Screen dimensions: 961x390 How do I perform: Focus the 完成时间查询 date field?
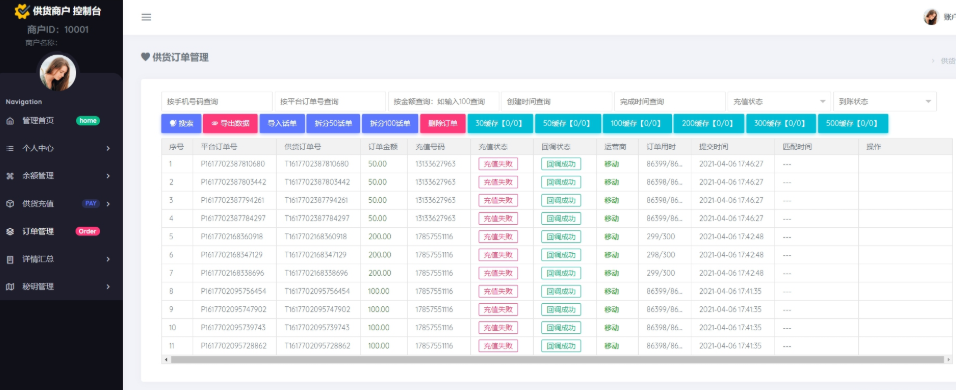[670, 101]
